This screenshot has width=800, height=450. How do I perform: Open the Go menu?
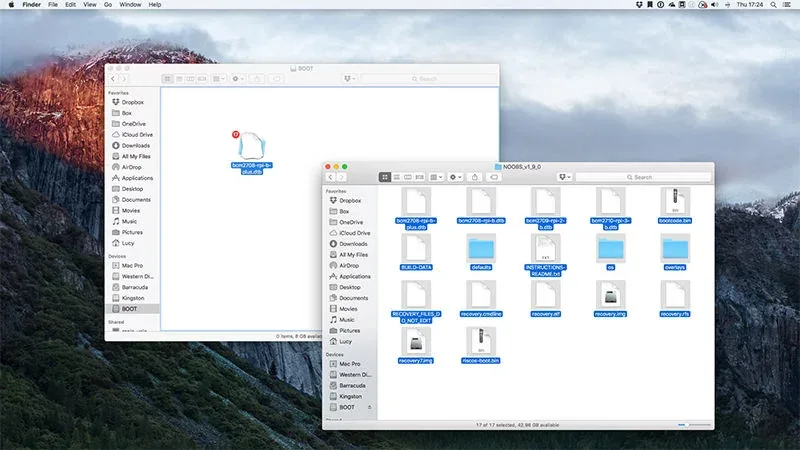coord(108,5)
